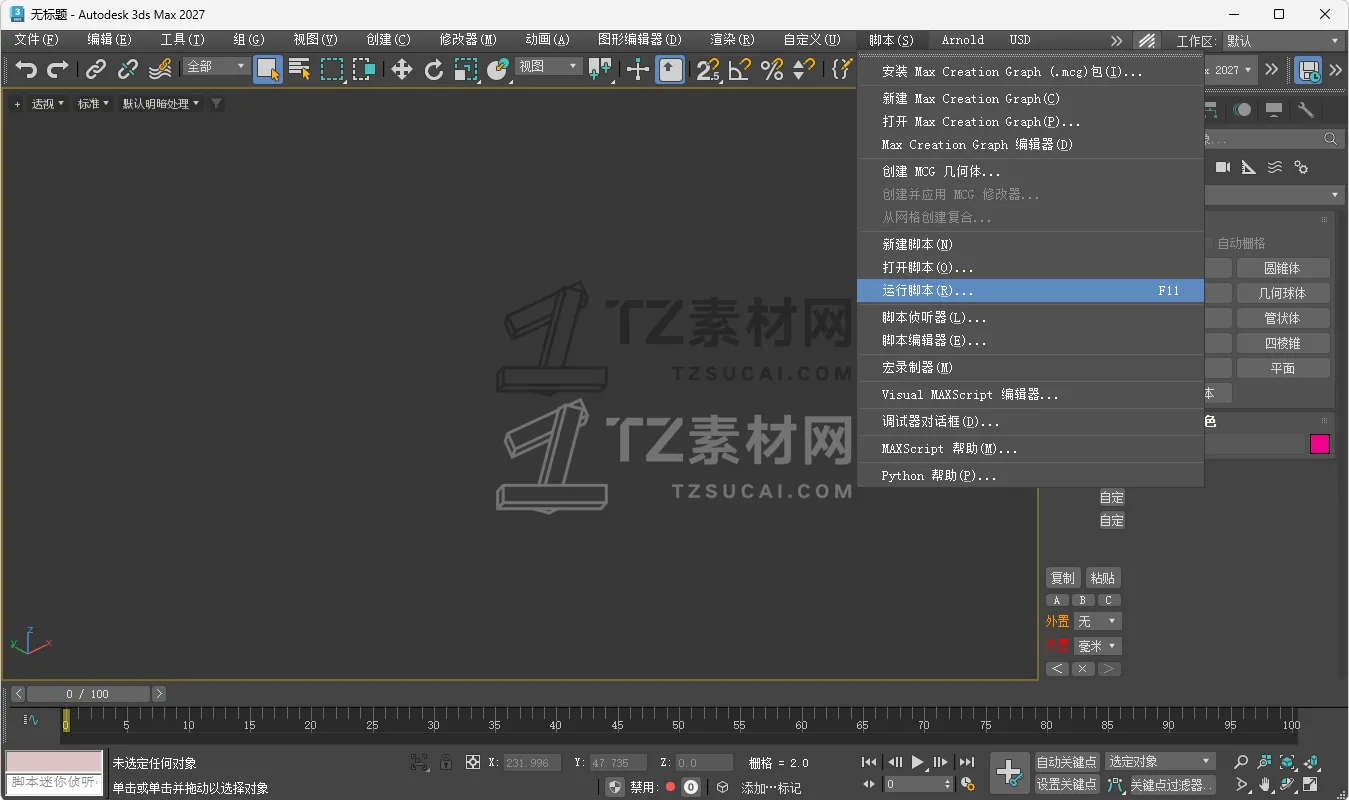The height and width of the screenshot is (800, 1349).
Task: Toggle Window/Crossing selection mode
Action: tap(364, 69)
